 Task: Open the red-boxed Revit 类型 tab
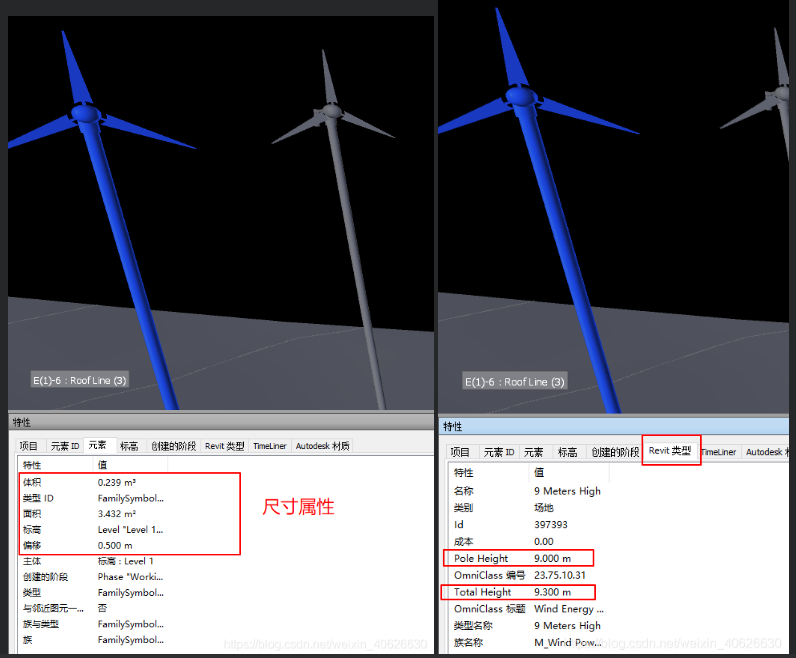click(x=670, y=451)
